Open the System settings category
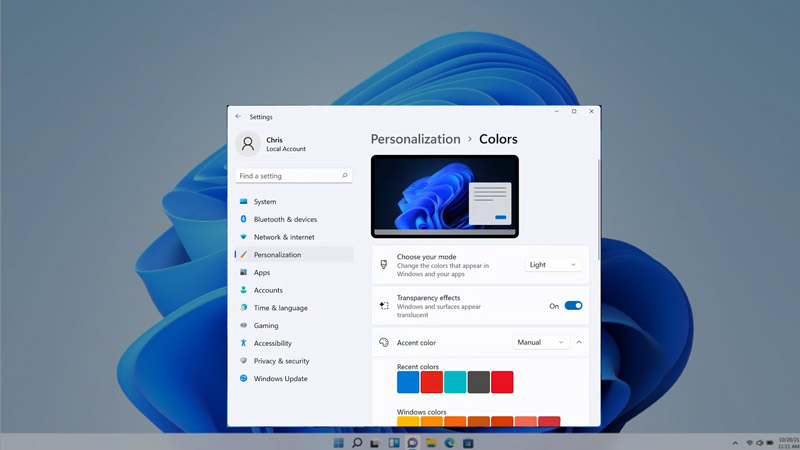This screenshot has width=800, height=450. 294,202
